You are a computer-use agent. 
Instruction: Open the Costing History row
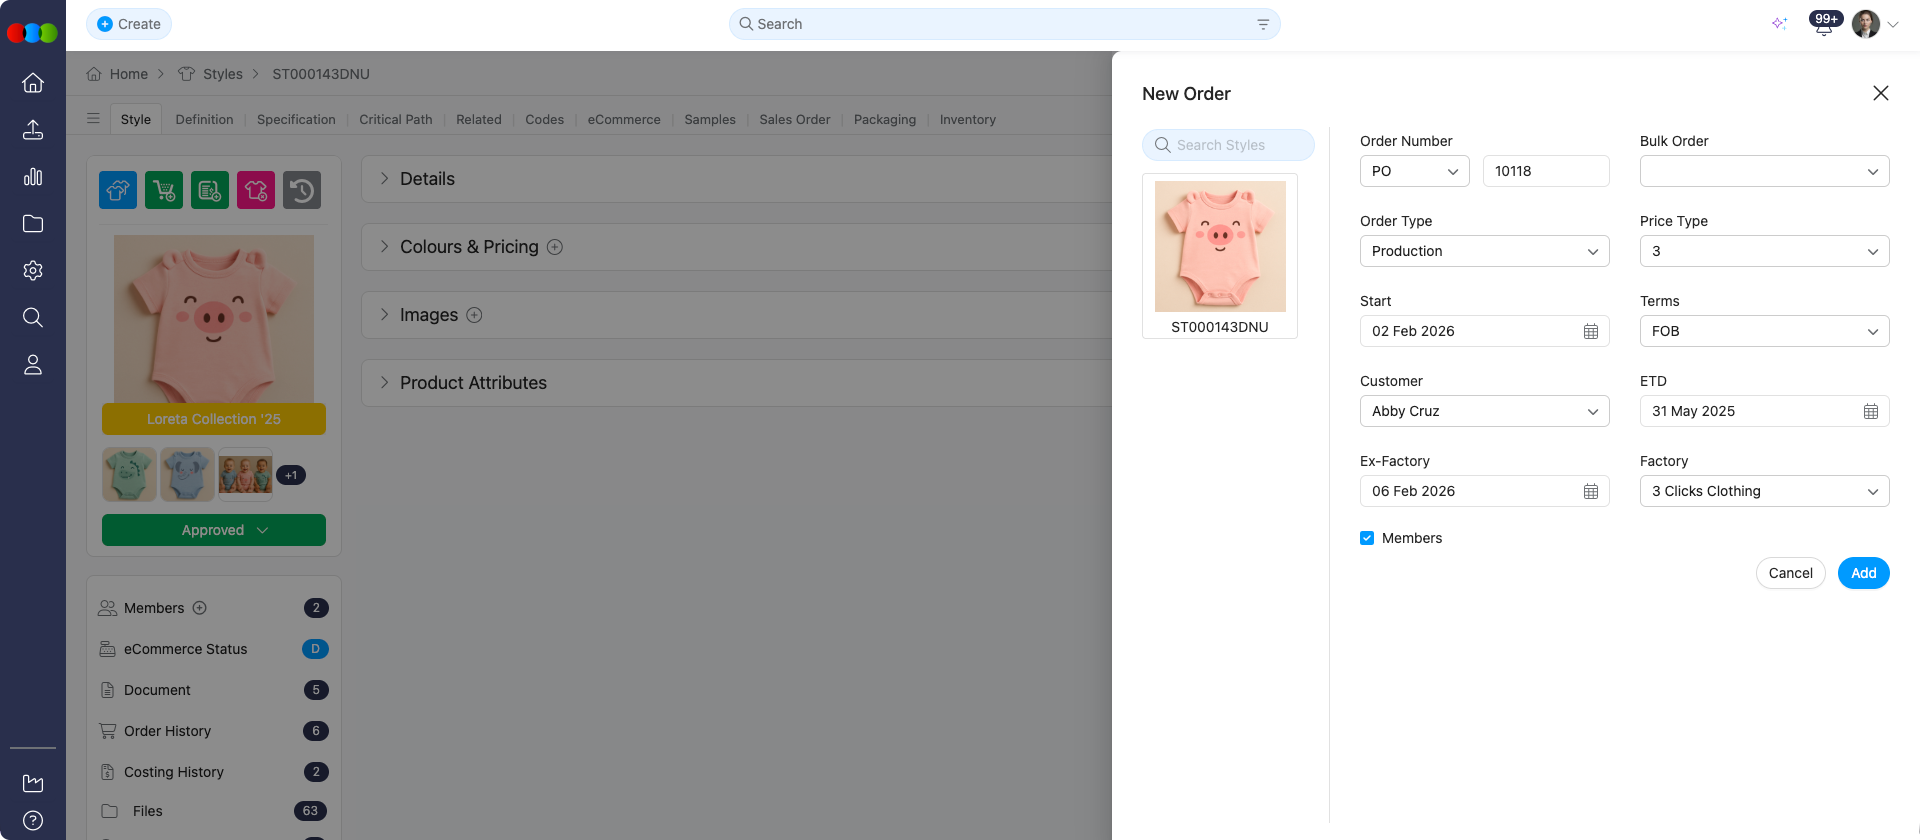tap(214, 772)
